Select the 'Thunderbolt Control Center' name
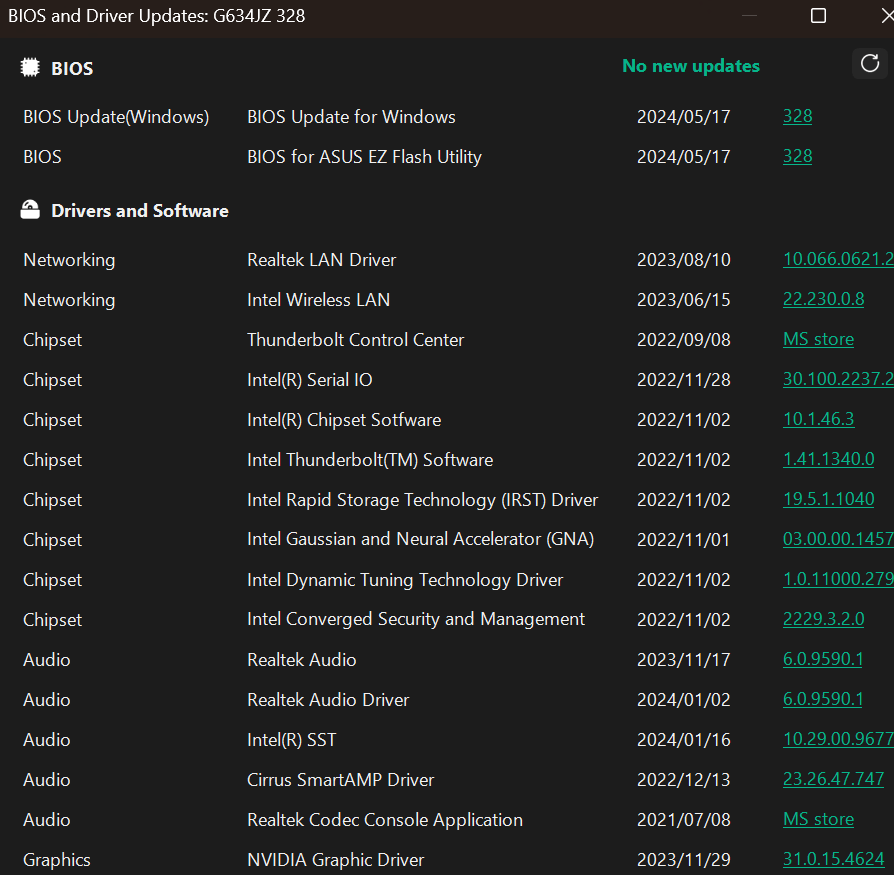894x875 pixels. (355, 340)
